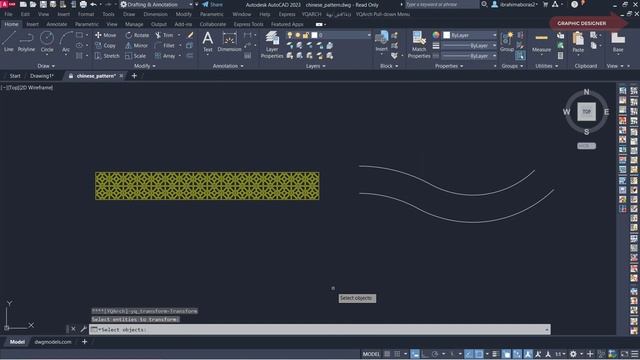The width and height of the screenshot is (640, 360).
Task: Open Layer Properties manager
Action: (272, 44)
